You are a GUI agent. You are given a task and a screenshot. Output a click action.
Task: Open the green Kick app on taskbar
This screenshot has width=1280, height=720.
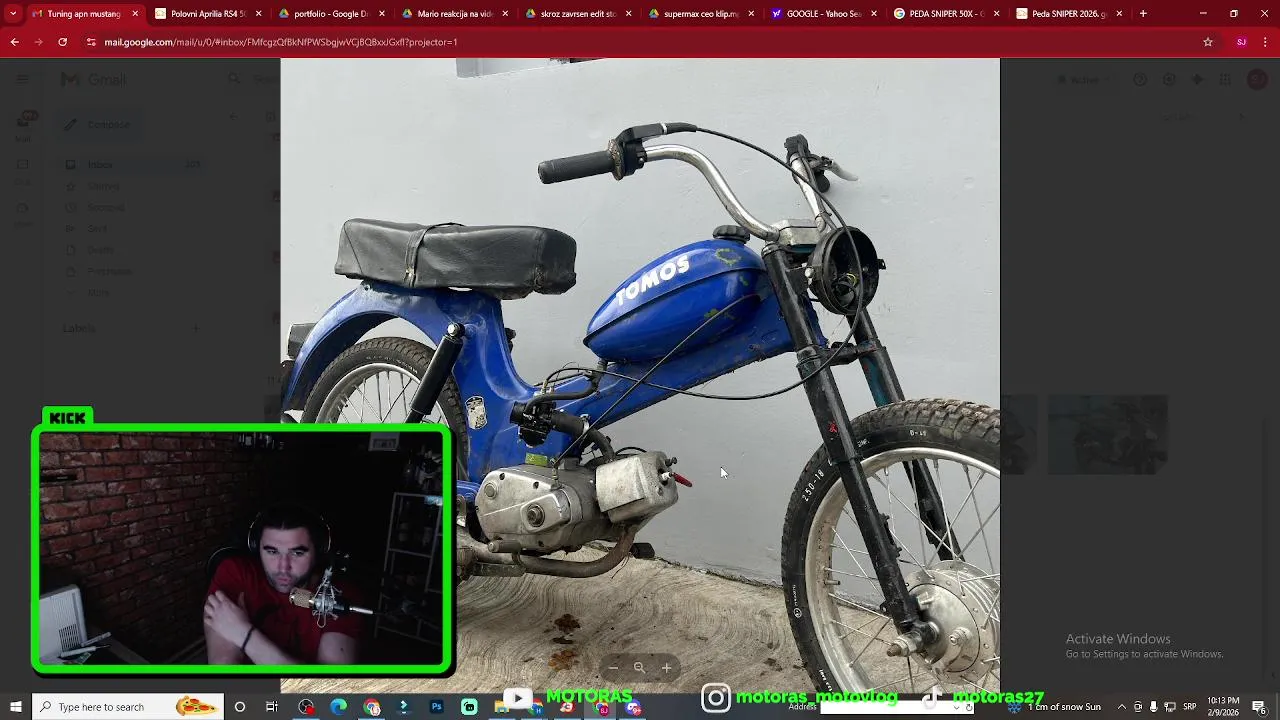[x=469, y=707]
